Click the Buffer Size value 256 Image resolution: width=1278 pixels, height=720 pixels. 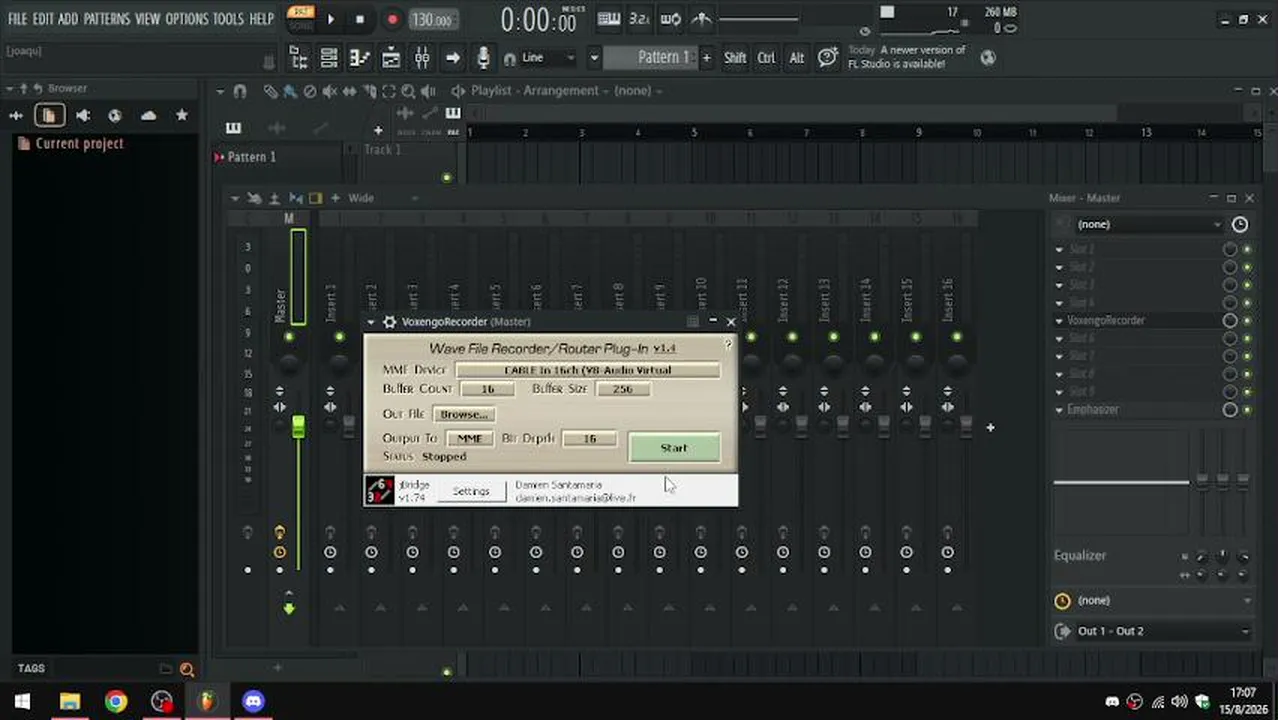(x=622, y=389)
